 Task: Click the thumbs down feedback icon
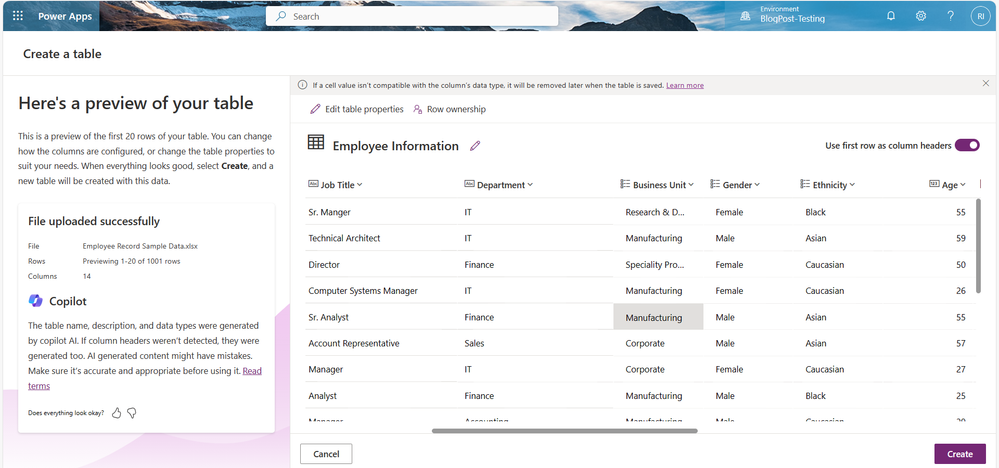coord(132,413)
